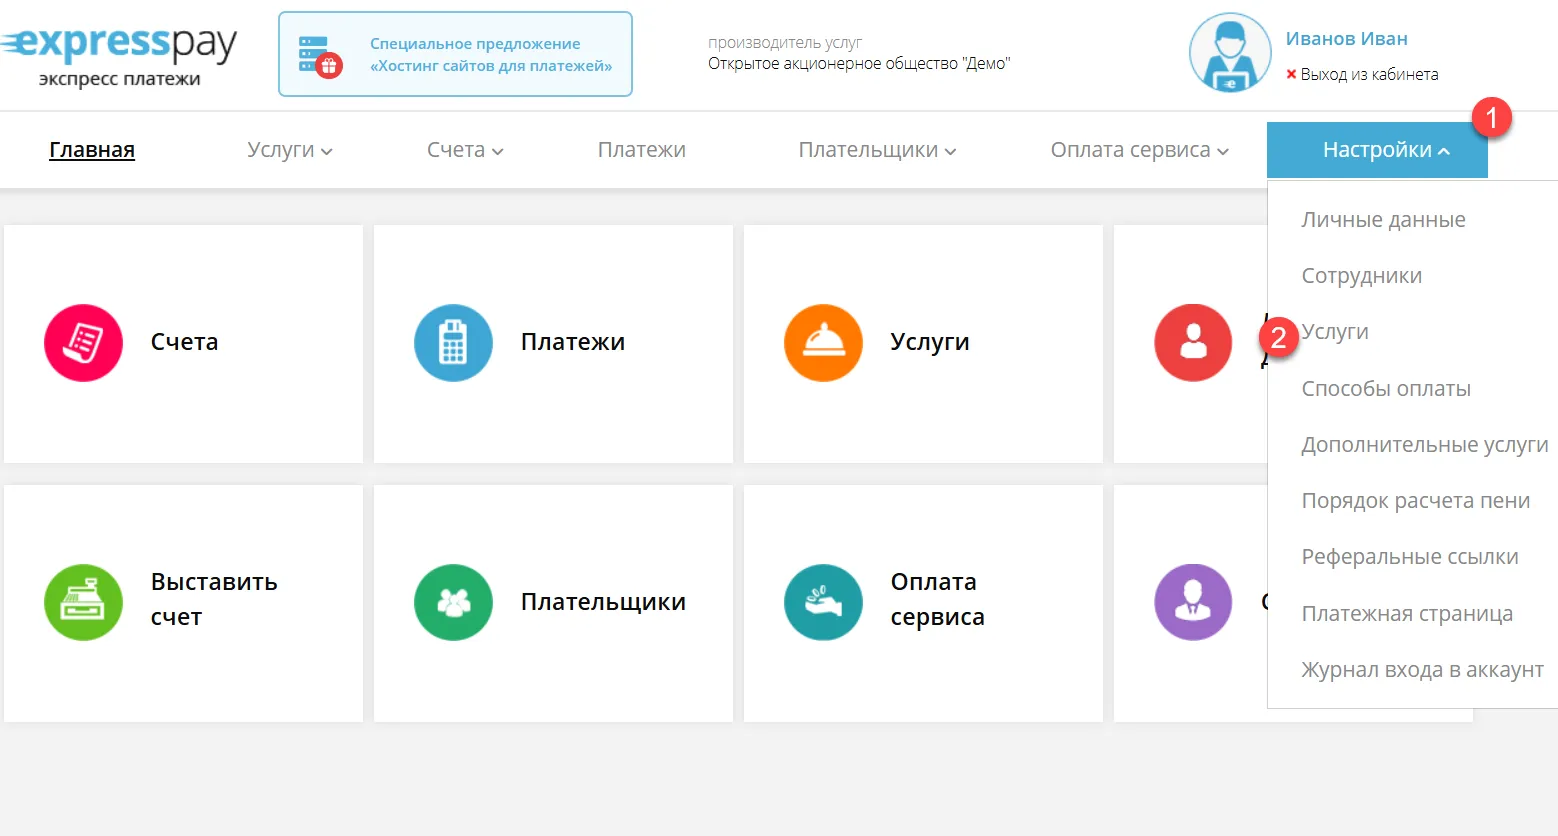Collapse the open Настройки menu
The width and height of the screenshot is (1558, 836).
pyautogui.click(x=1377, y=149)
